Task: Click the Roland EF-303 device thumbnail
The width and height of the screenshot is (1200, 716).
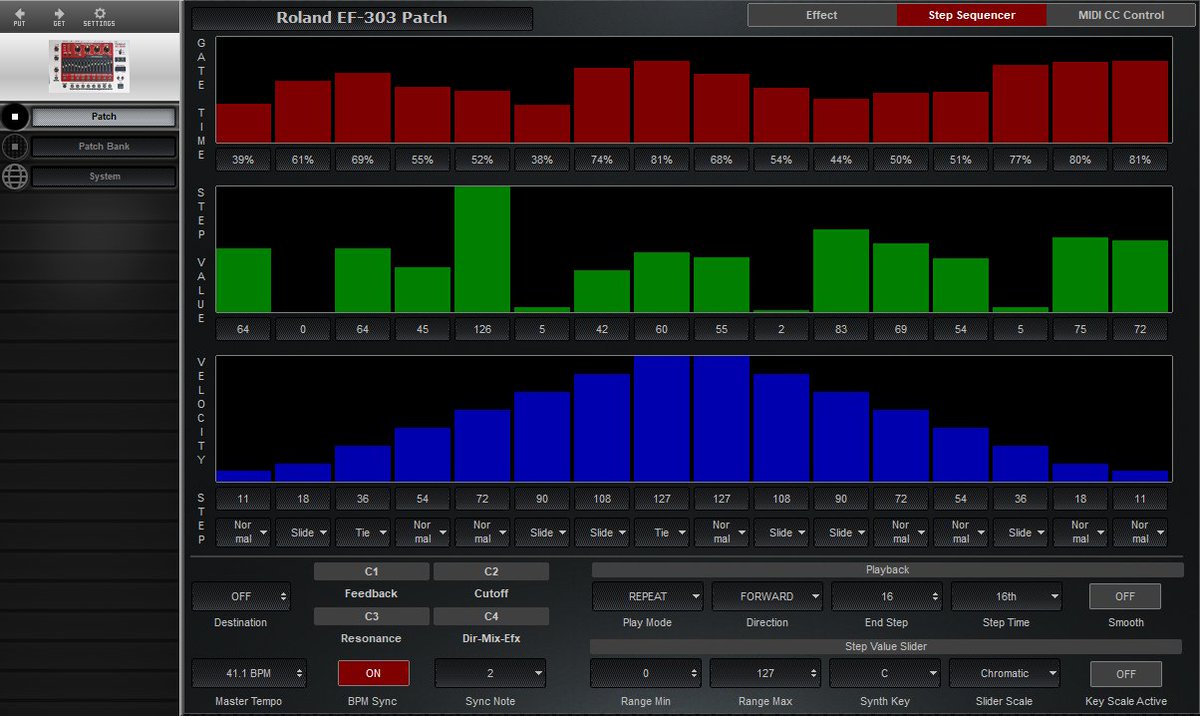Action: [x=89, y=67]
